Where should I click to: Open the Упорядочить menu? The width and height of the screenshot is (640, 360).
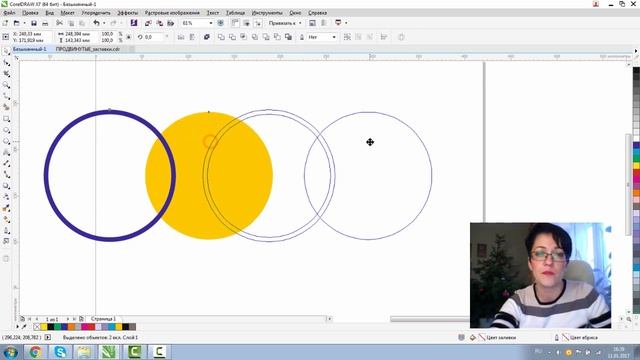coord(96,13)
